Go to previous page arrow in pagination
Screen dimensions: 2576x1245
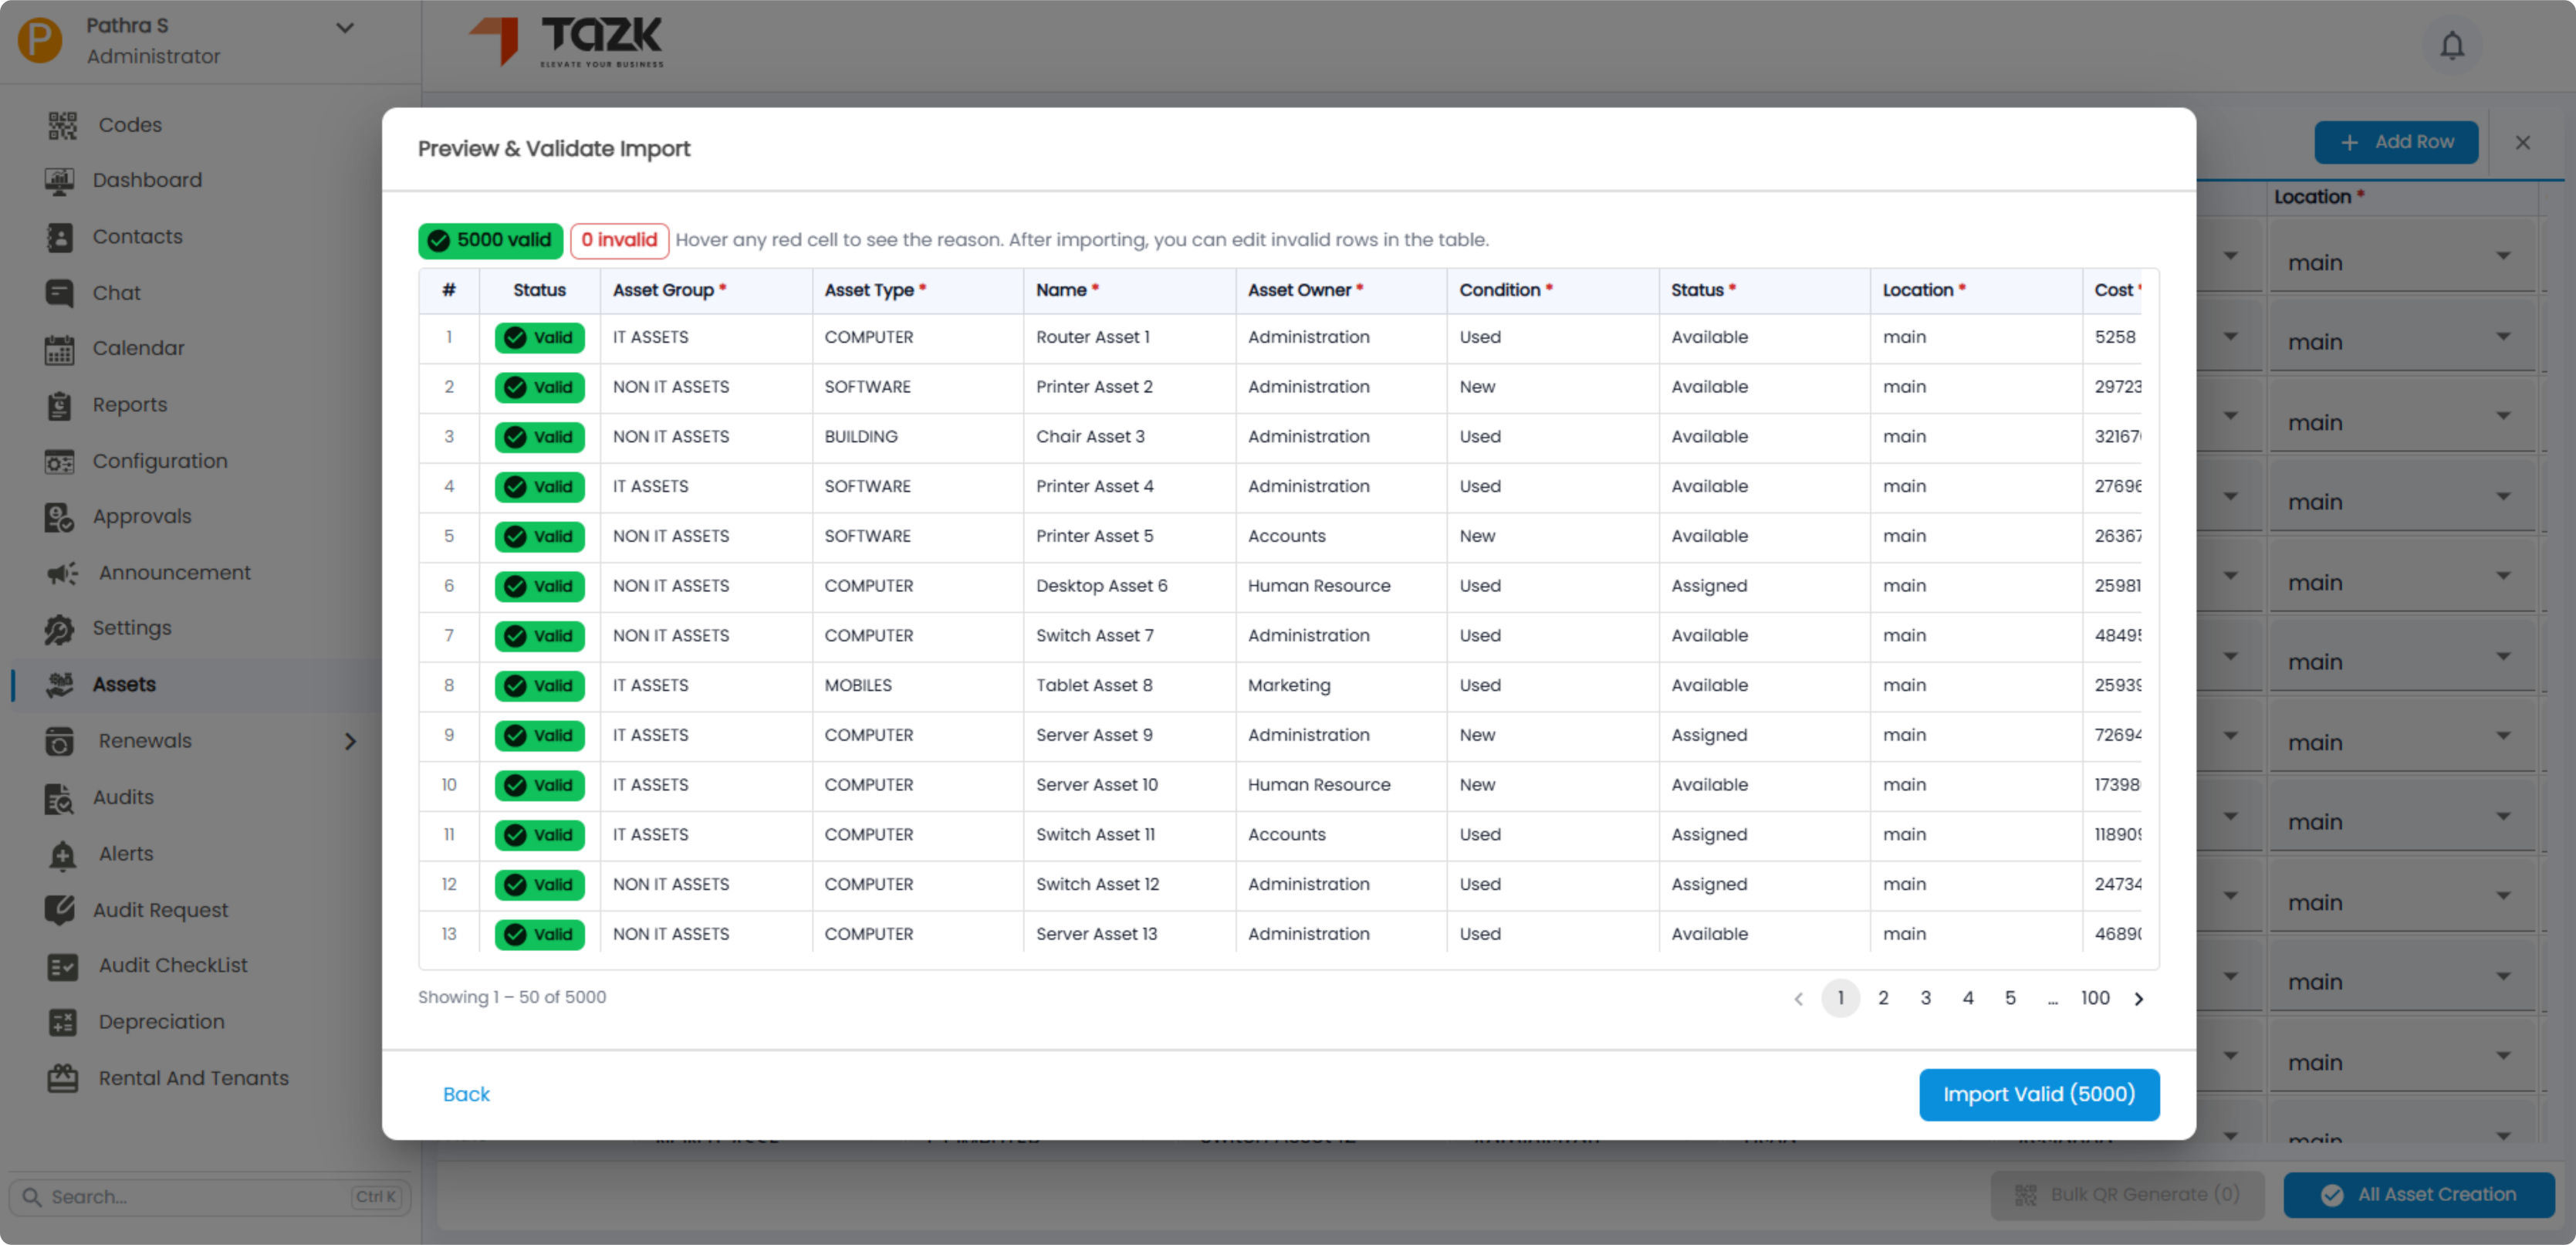(1798, 999)
